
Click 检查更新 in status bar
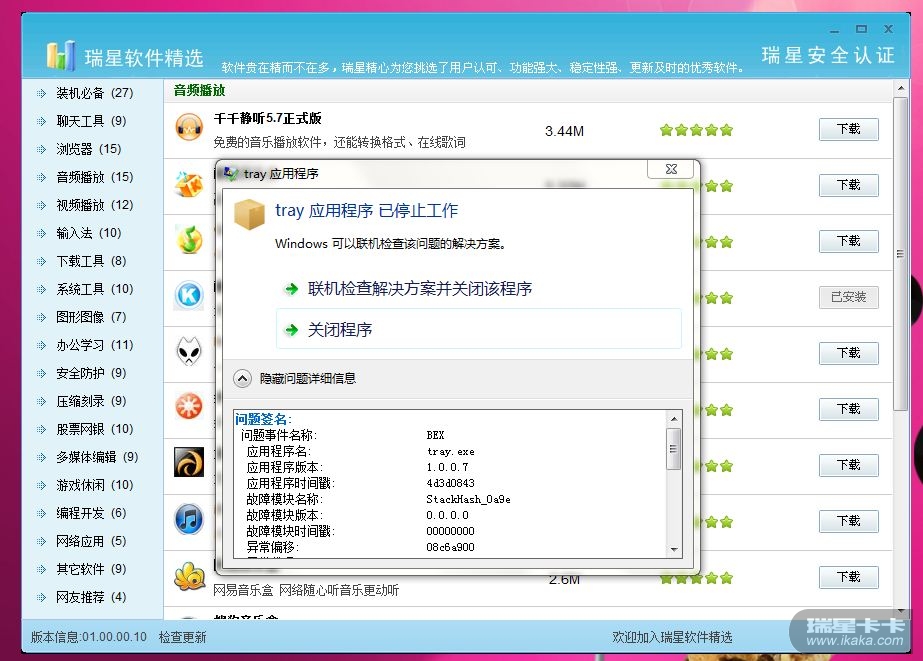182,637
